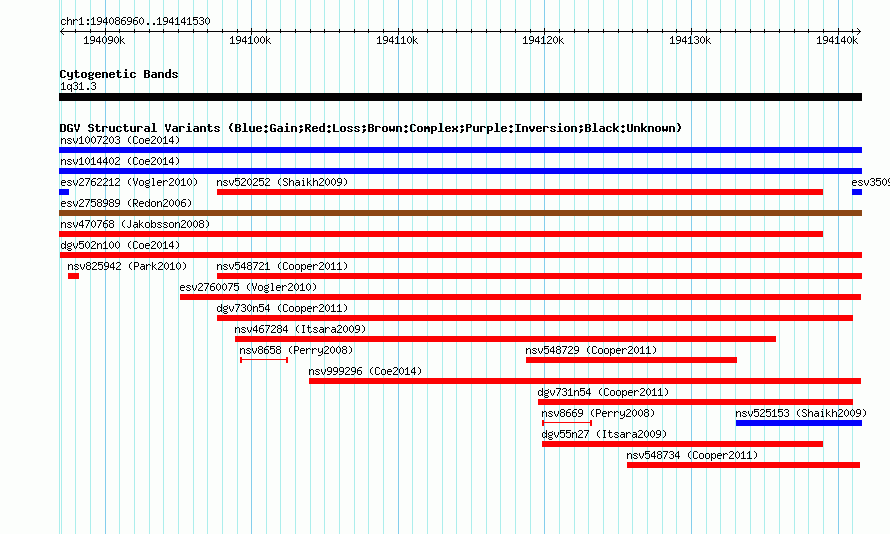This screenshot has height=534, width=890.
Task: Click the cut-off esv3509 blue bar at right edge
Action: tap(857, 192)
